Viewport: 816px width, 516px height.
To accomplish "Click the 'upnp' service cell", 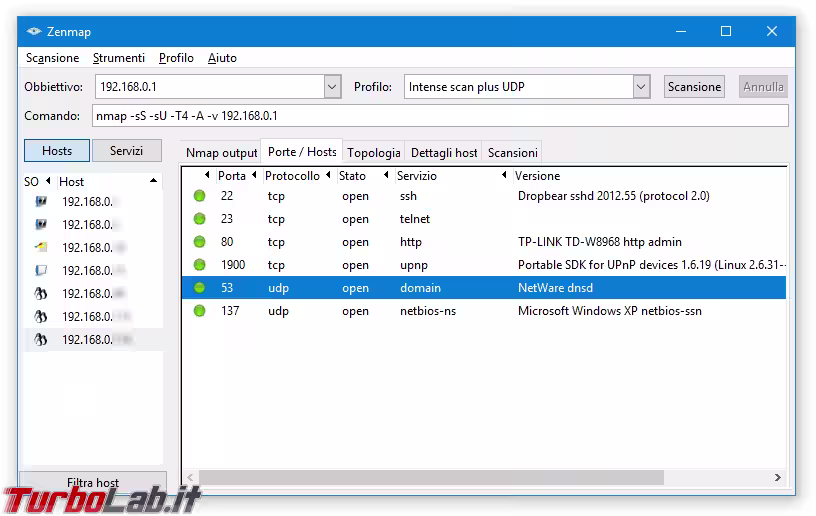I will tap(414, 265).
